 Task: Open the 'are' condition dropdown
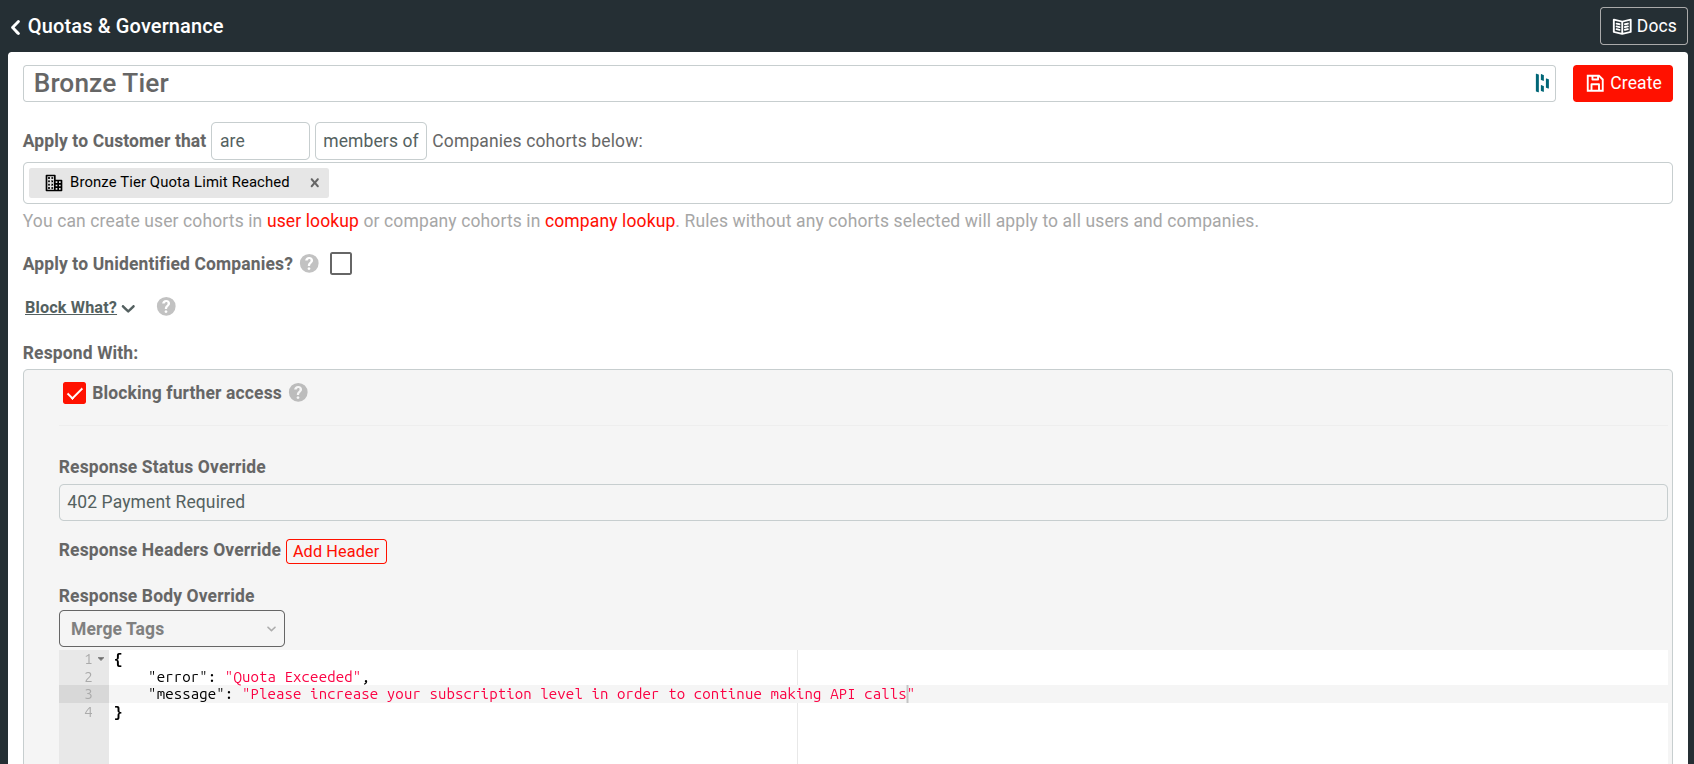[259, 141]
